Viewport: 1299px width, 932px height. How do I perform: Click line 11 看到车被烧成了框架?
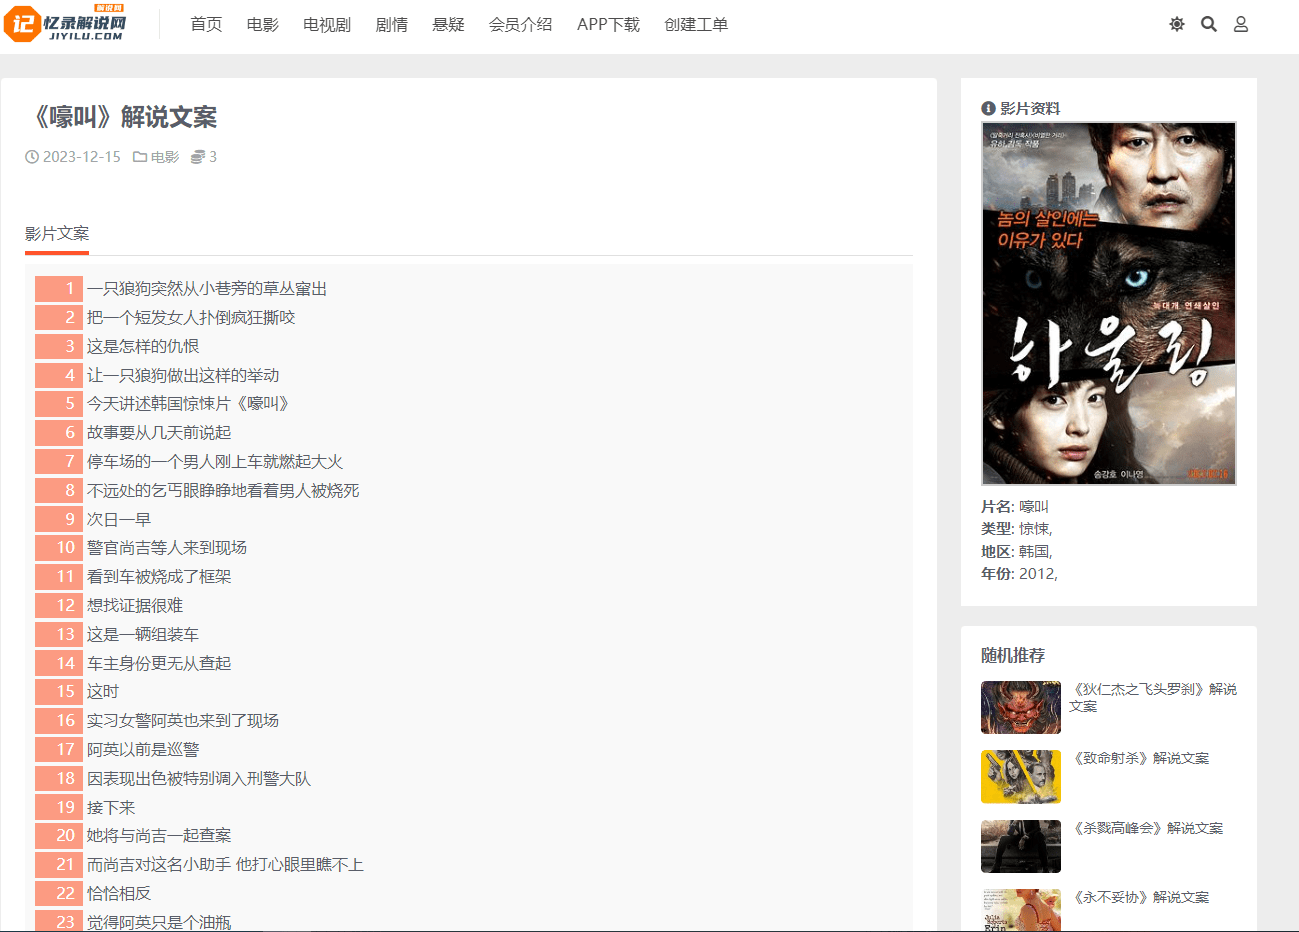159,577
